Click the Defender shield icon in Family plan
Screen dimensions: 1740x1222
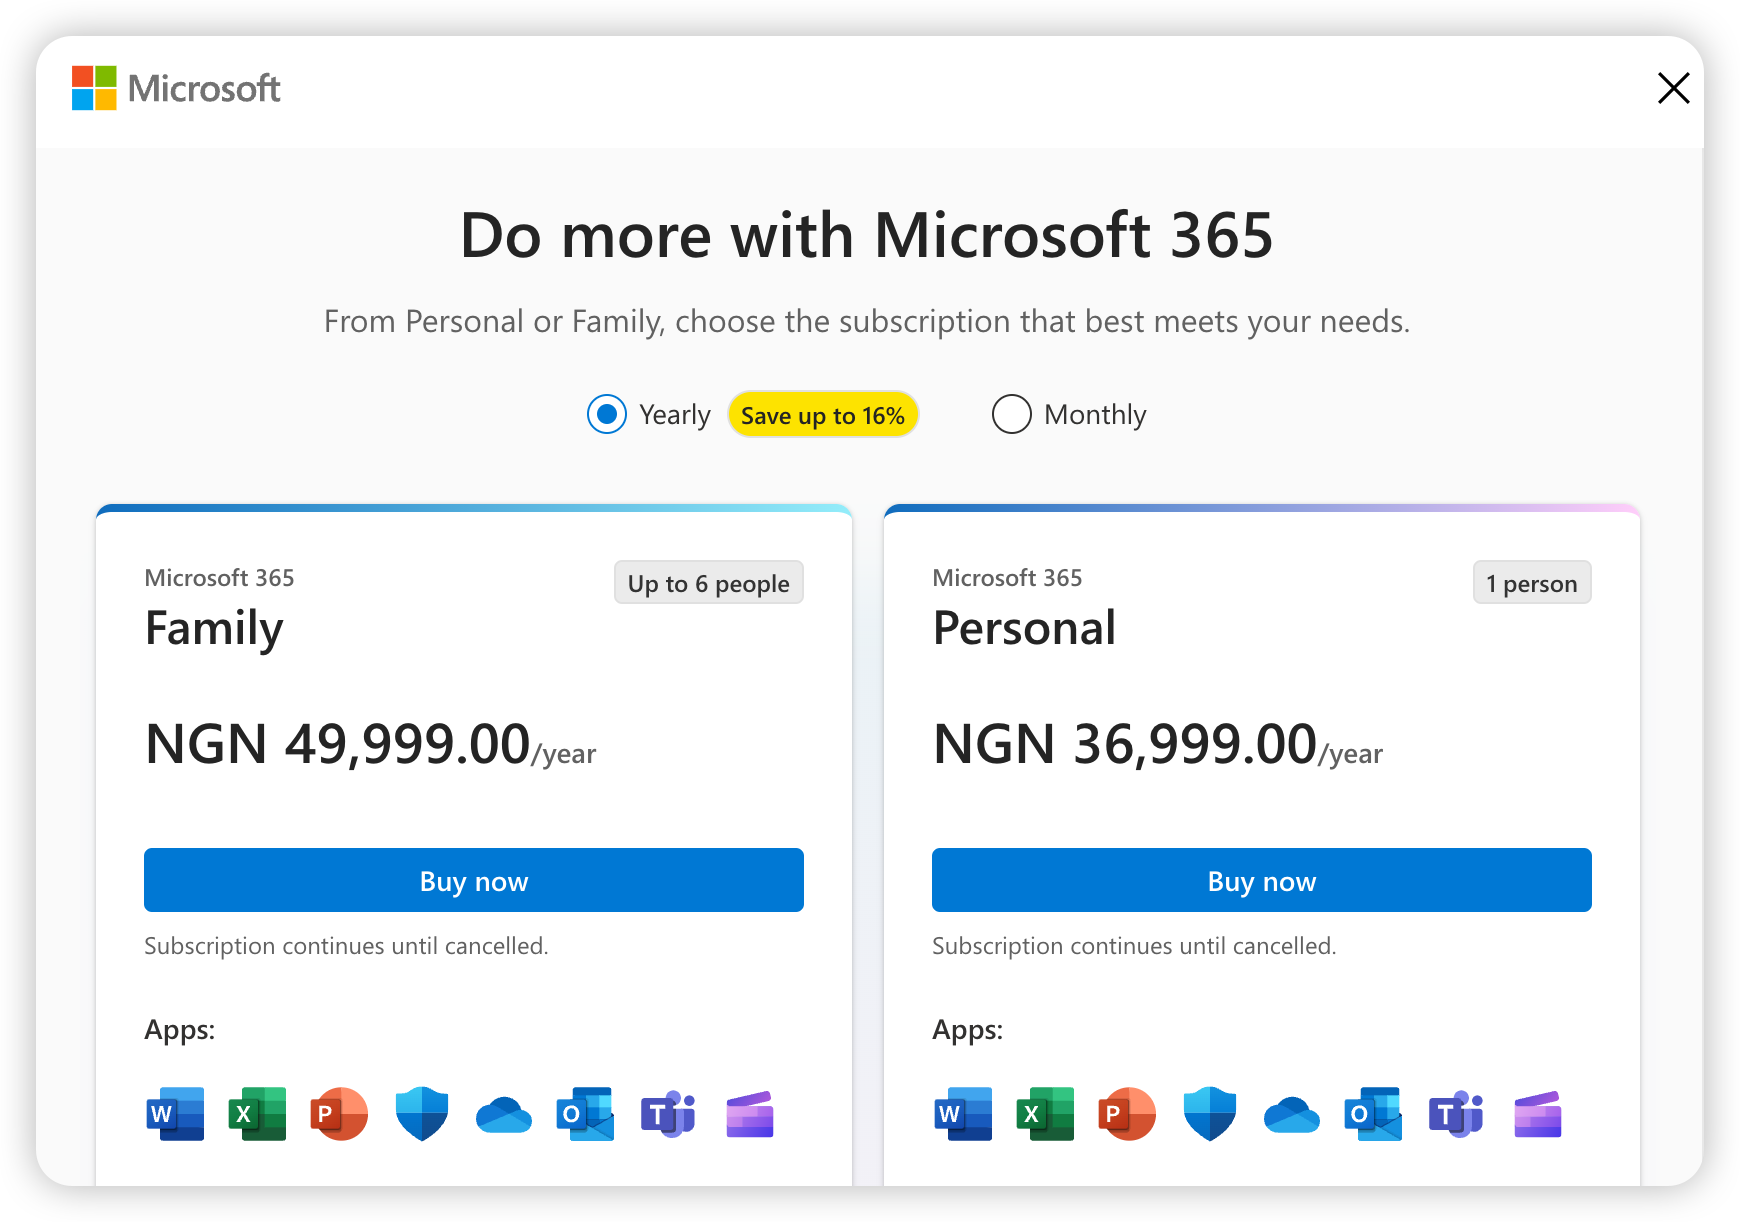point(422,1114)
